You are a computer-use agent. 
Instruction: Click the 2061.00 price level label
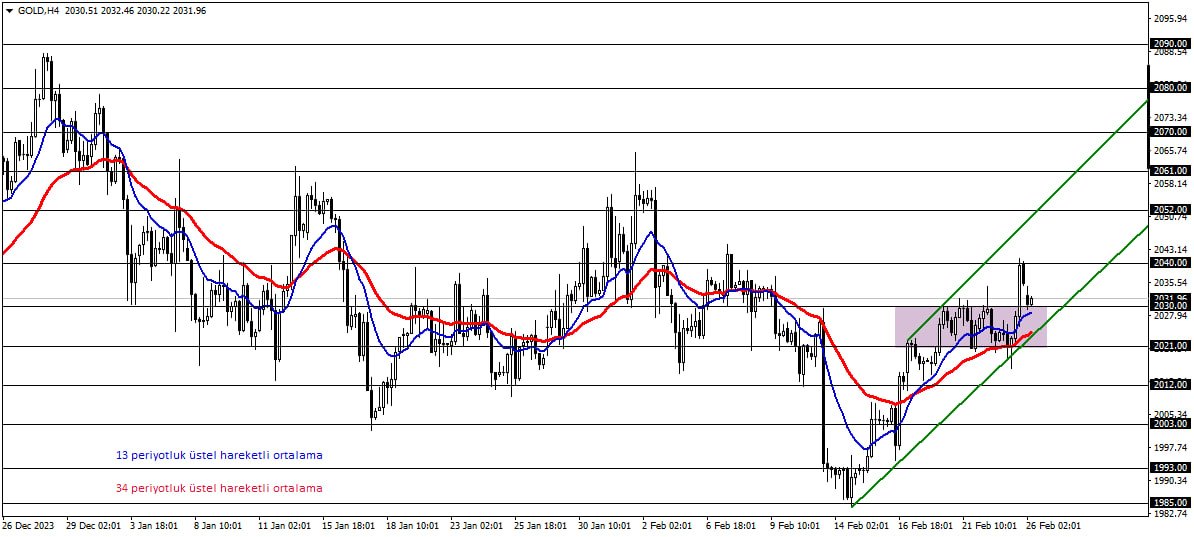[x=1170, y=171]
